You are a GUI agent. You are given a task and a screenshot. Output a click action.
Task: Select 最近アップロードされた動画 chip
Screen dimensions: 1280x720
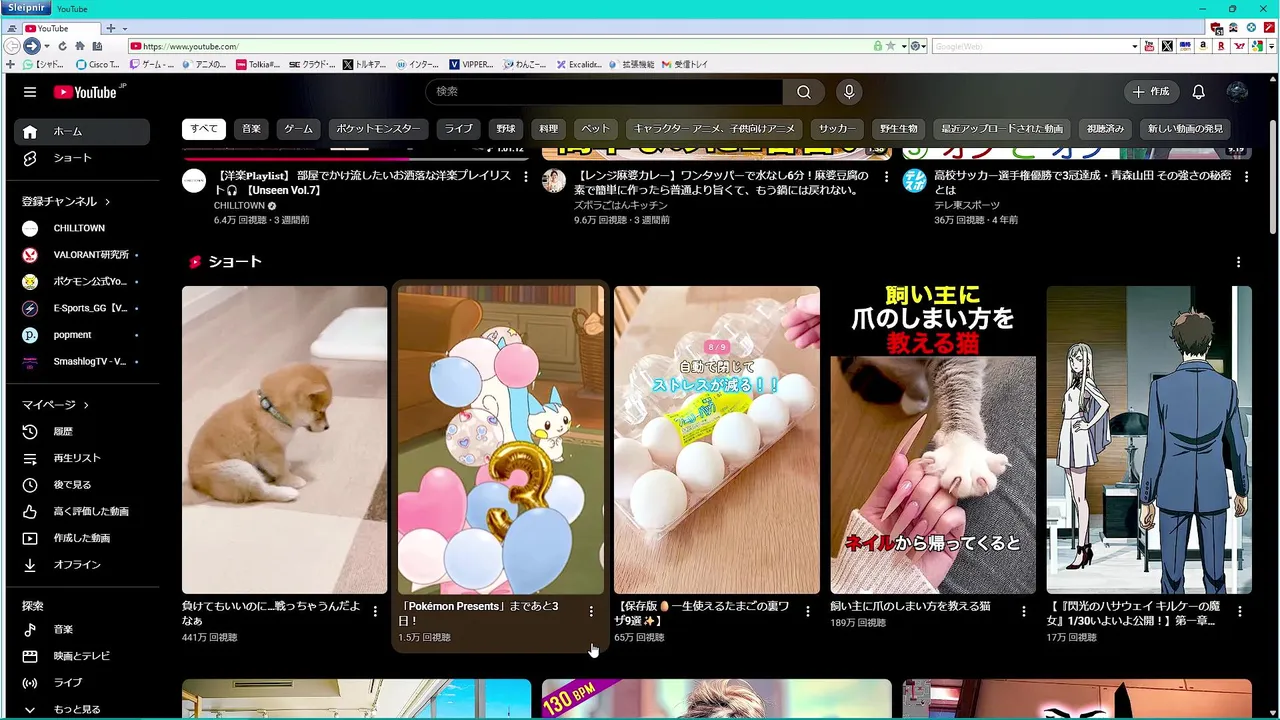1002,129
